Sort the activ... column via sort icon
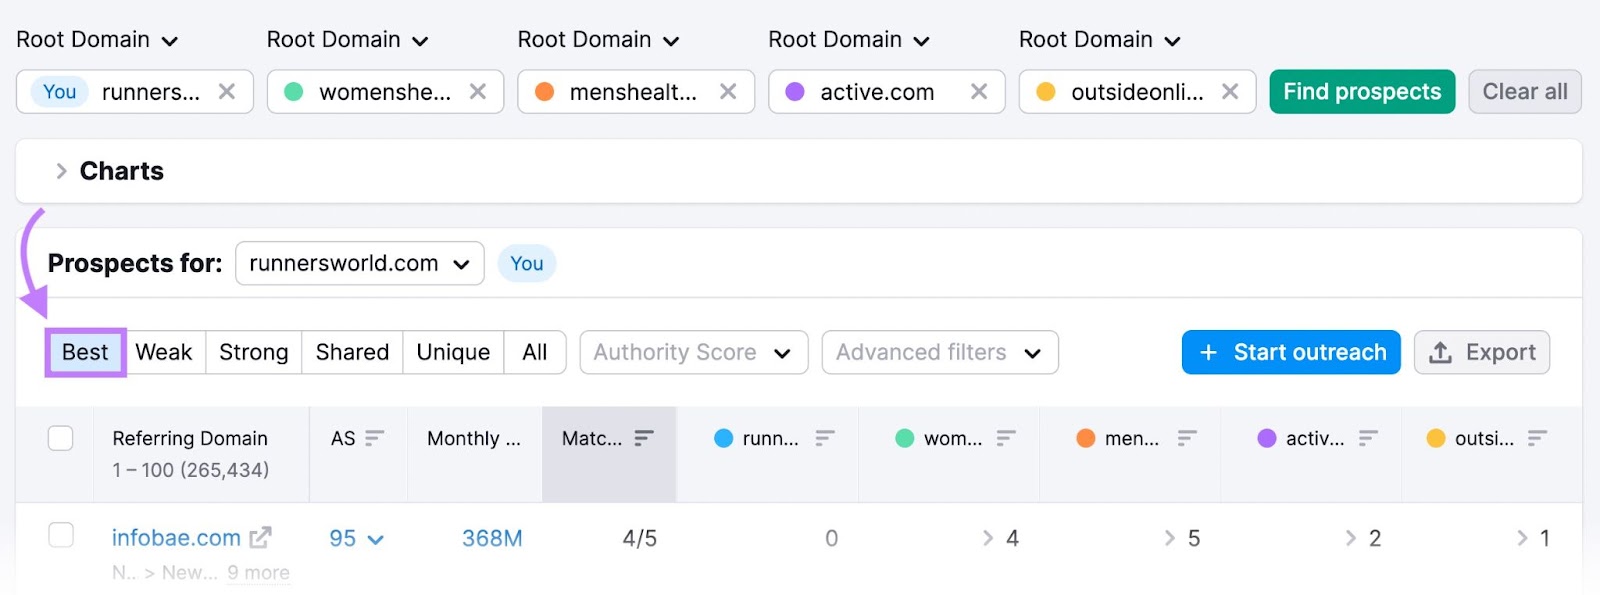 [1368, 438]
